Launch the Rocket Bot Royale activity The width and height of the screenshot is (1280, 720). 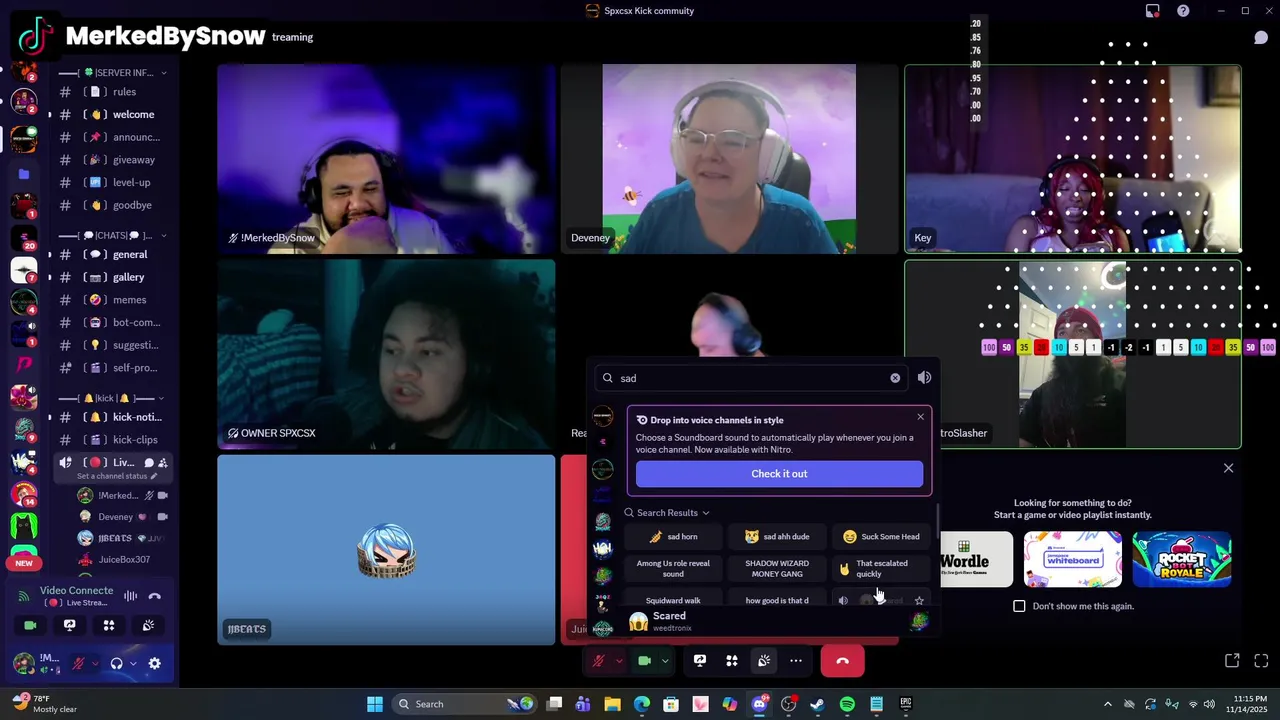coord(1182,559)
